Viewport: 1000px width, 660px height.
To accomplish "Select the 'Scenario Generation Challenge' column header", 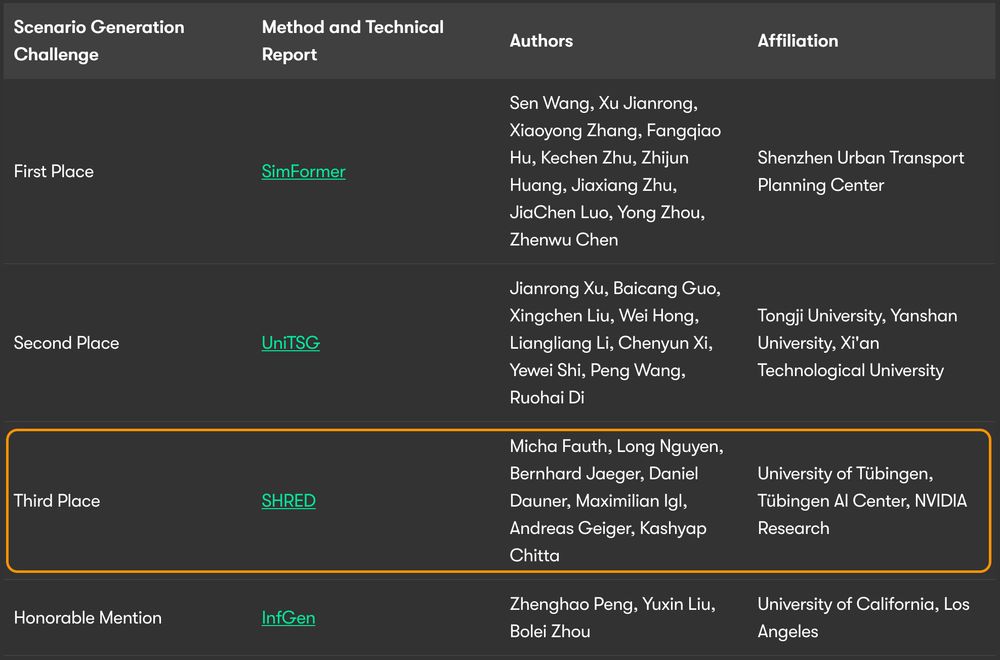I will coord(99,41).
